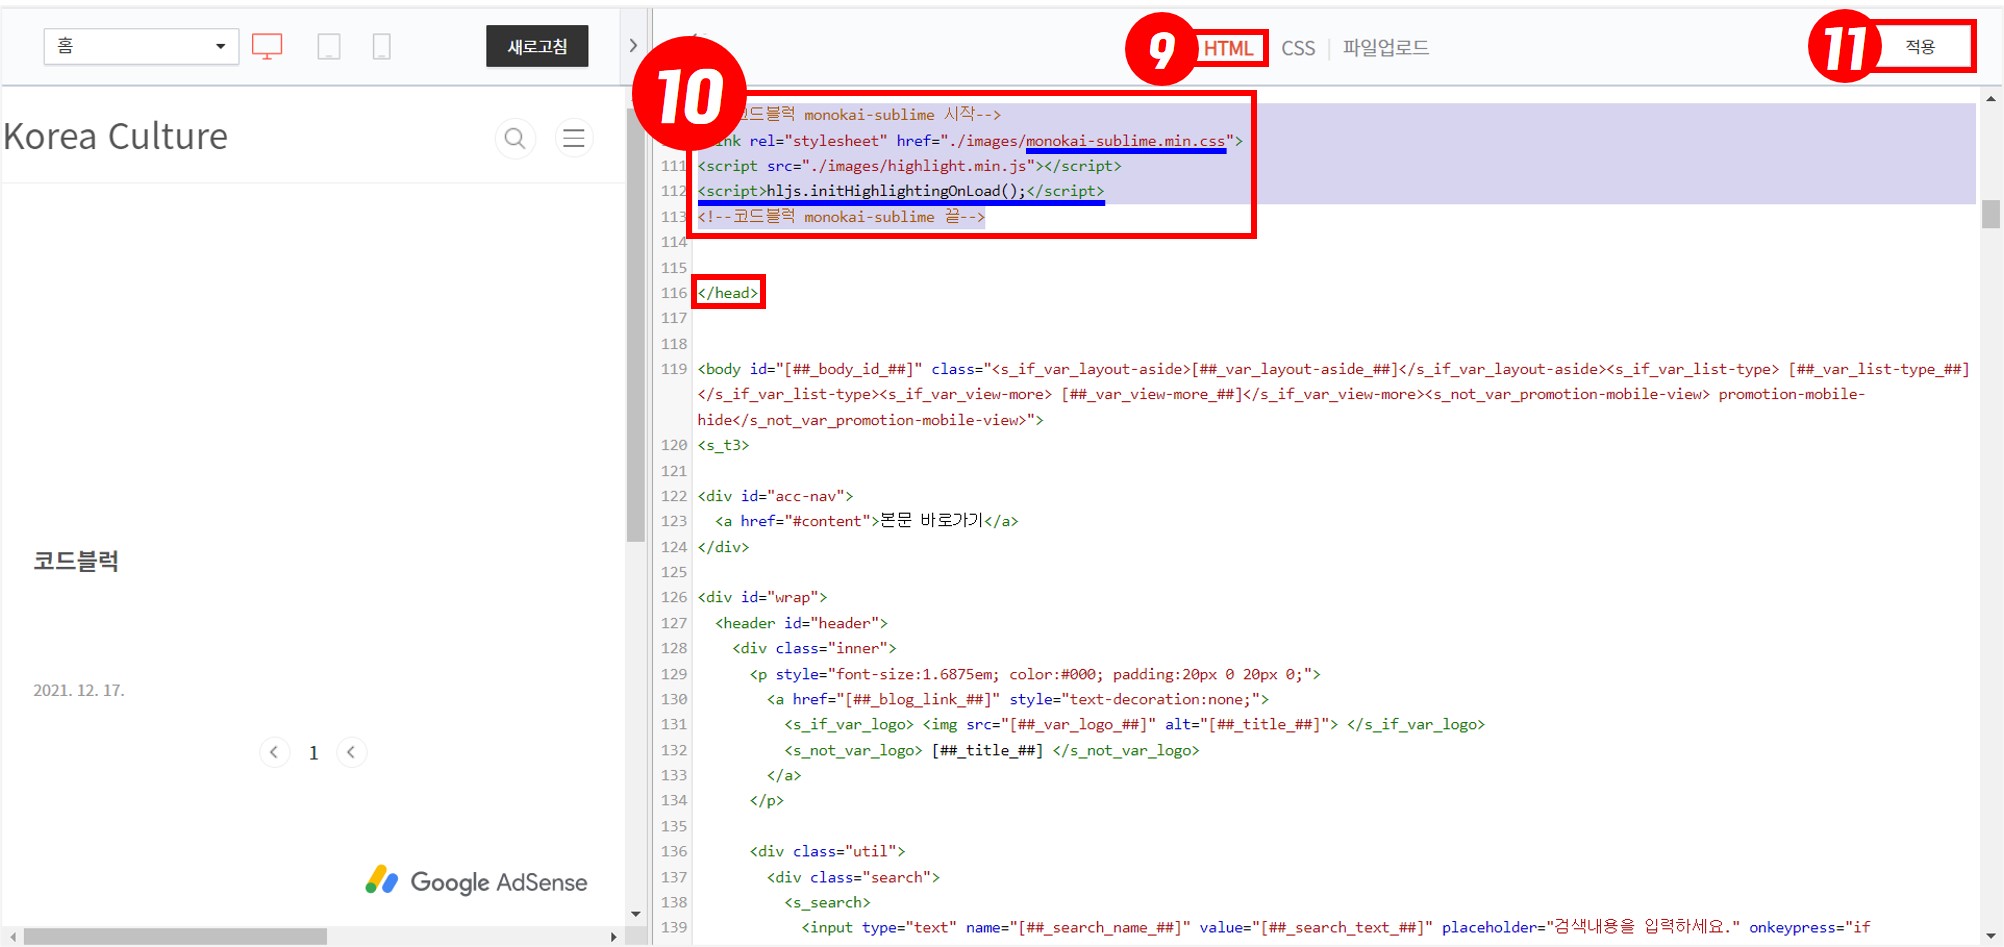Click <div class="search"> code line

[x=853, y=877]
